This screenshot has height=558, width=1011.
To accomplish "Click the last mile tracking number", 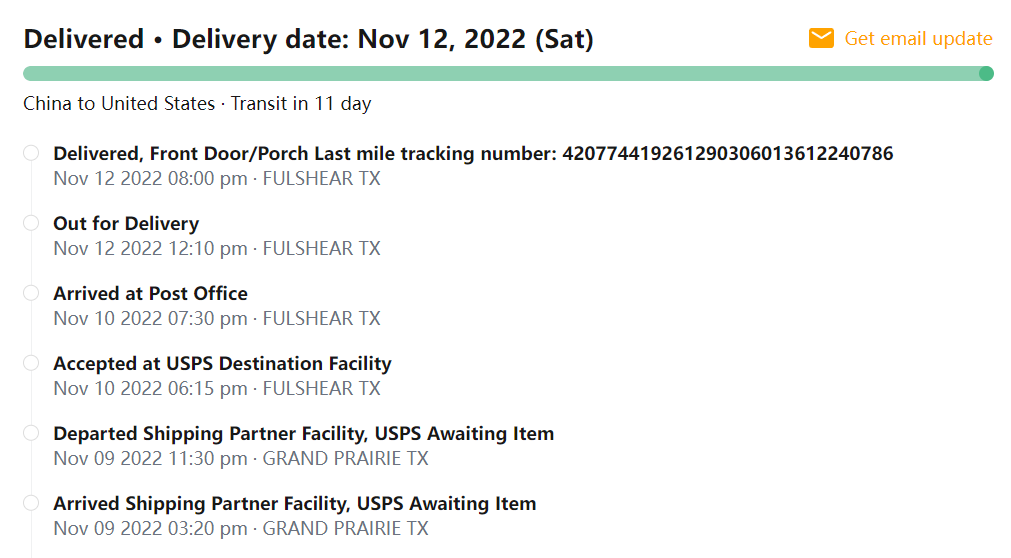I will click(x=727, y=153).
